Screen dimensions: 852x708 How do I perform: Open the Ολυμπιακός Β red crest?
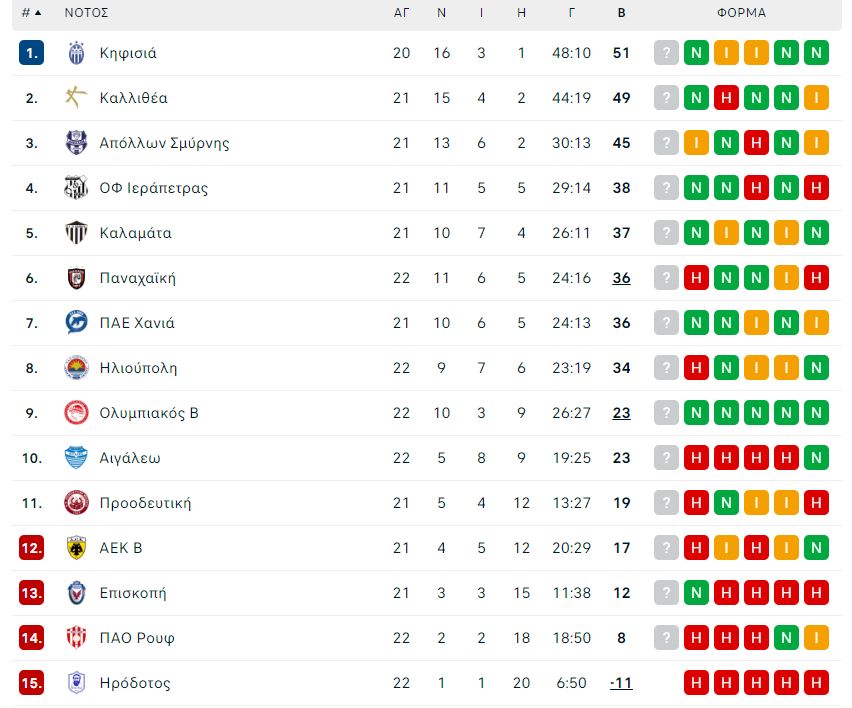(76, 413)
